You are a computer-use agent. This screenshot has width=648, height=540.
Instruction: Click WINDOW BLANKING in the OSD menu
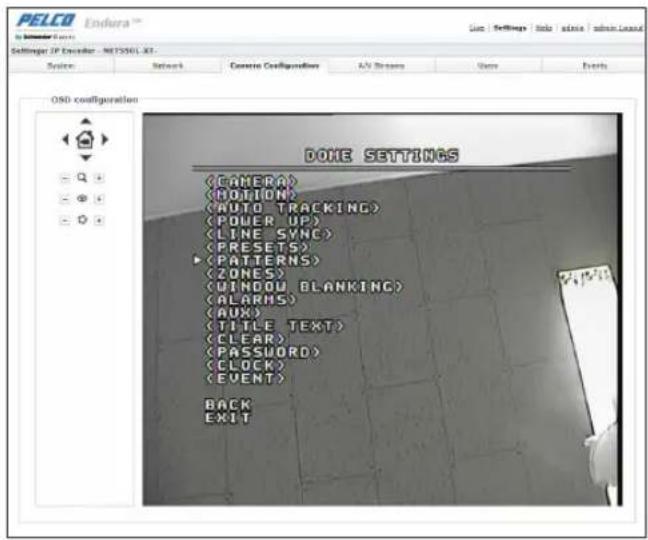point(304,286)
